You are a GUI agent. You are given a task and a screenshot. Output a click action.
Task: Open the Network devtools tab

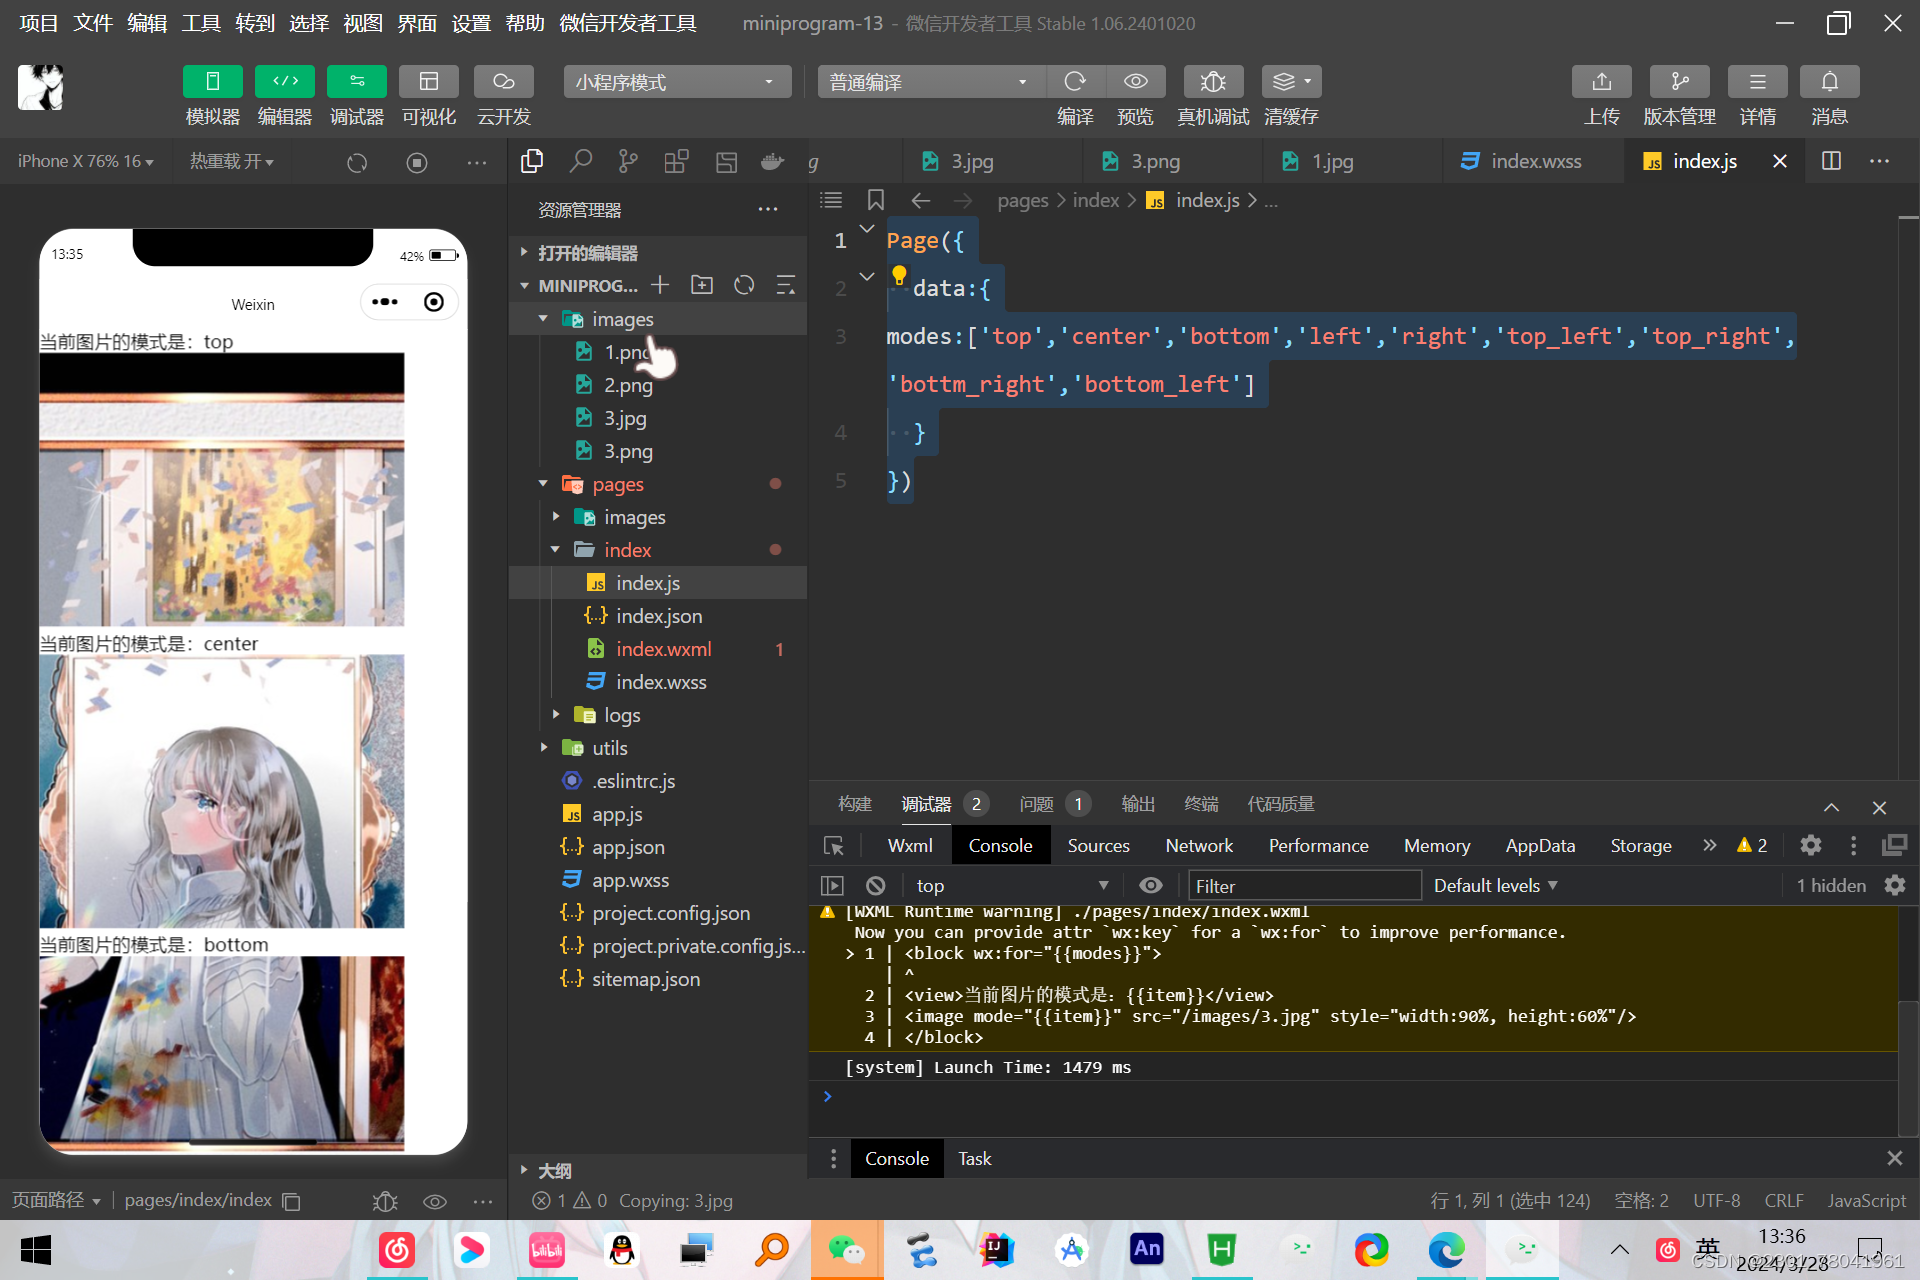(x=1199, y=846)
